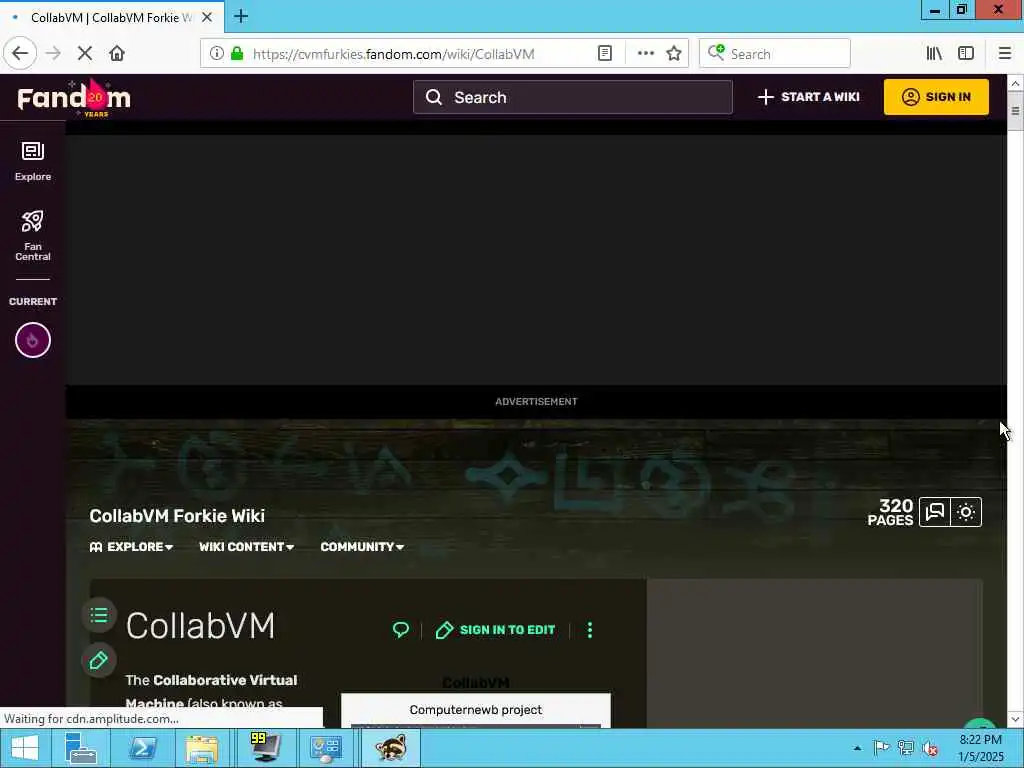1024x768 pixels.
Task: Click the green padlock security icon
Action: point(237,54)
